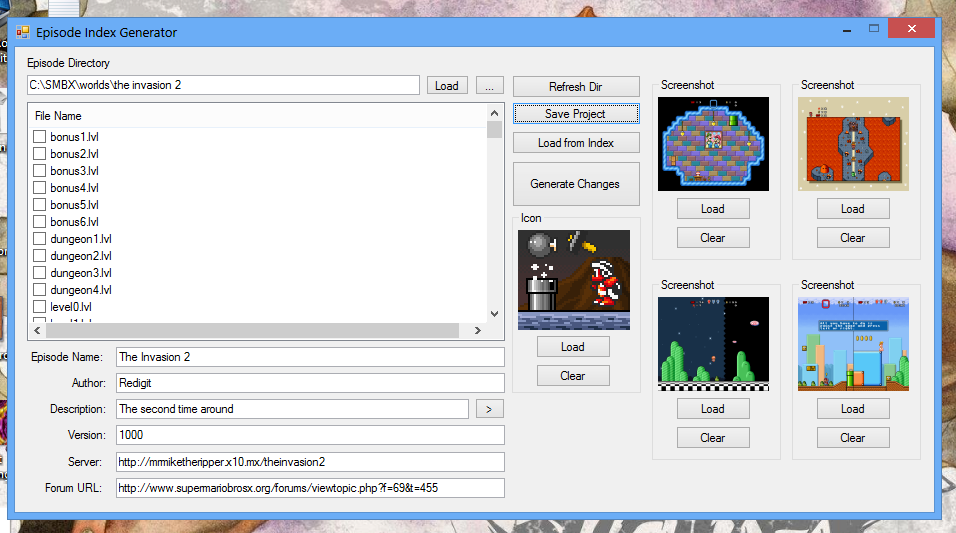Clear the red lava level screenshot
This screenshot has height=533, width=956.
pyautogui.click(x=853, y=238)
